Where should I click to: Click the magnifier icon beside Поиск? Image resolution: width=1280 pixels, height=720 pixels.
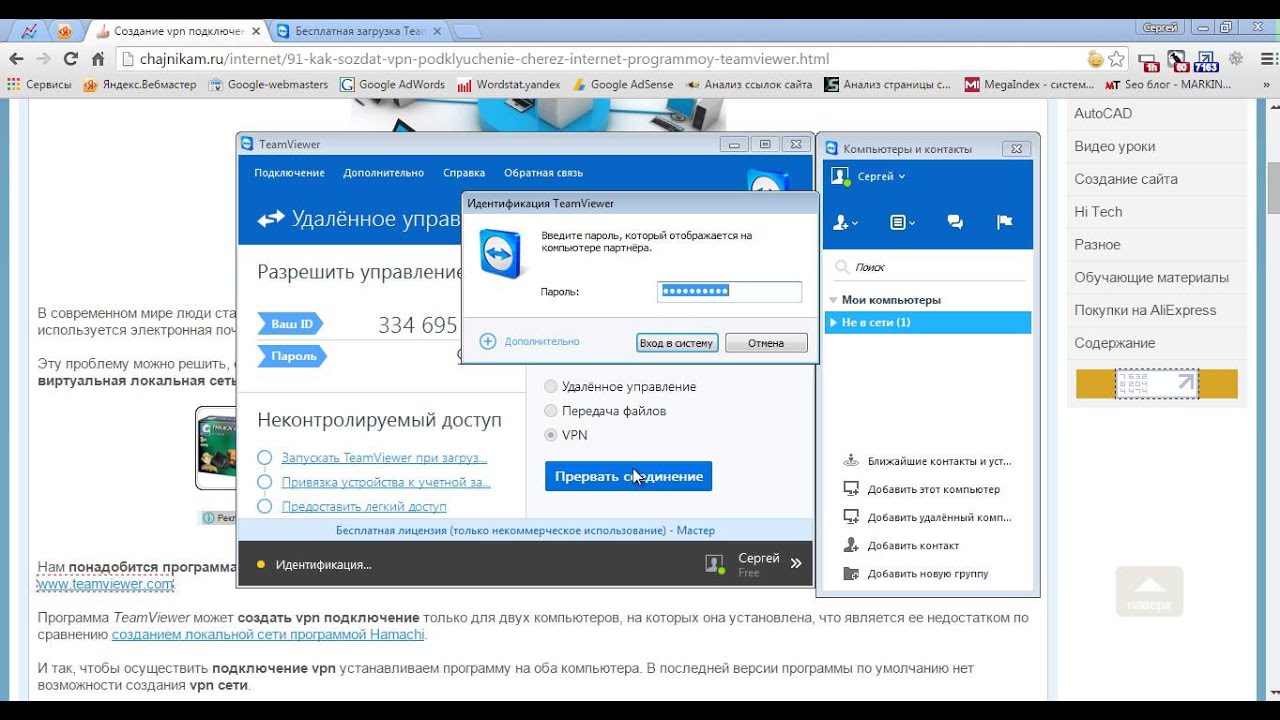842,267
